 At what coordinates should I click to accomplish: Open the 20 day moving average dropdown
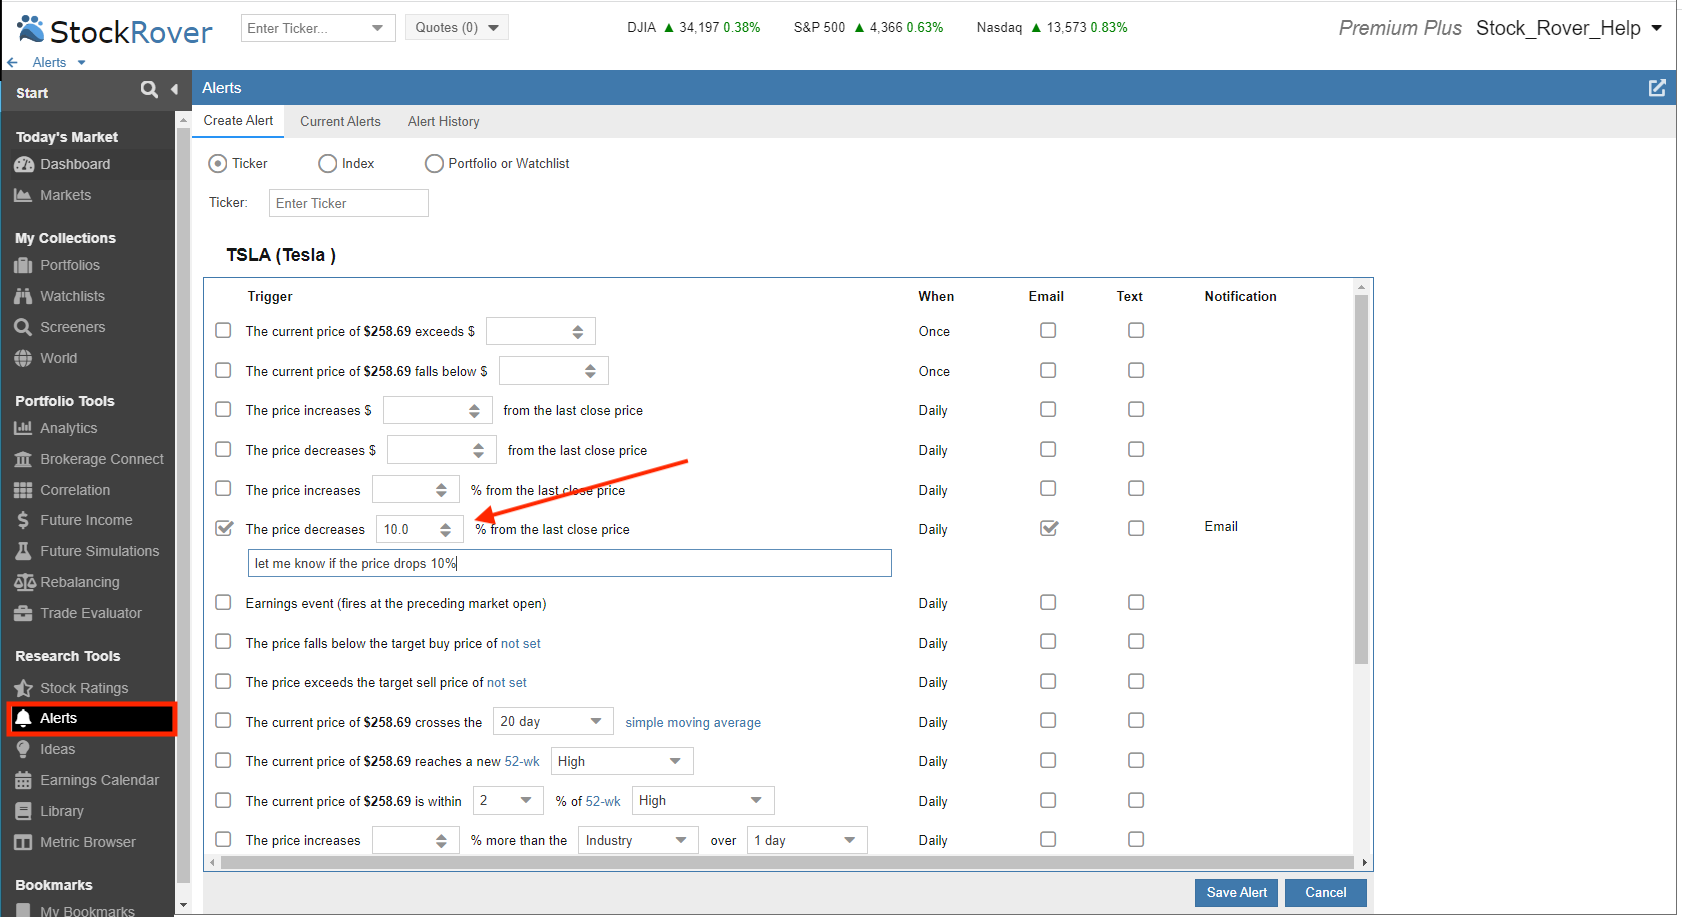tap(554, 721)
